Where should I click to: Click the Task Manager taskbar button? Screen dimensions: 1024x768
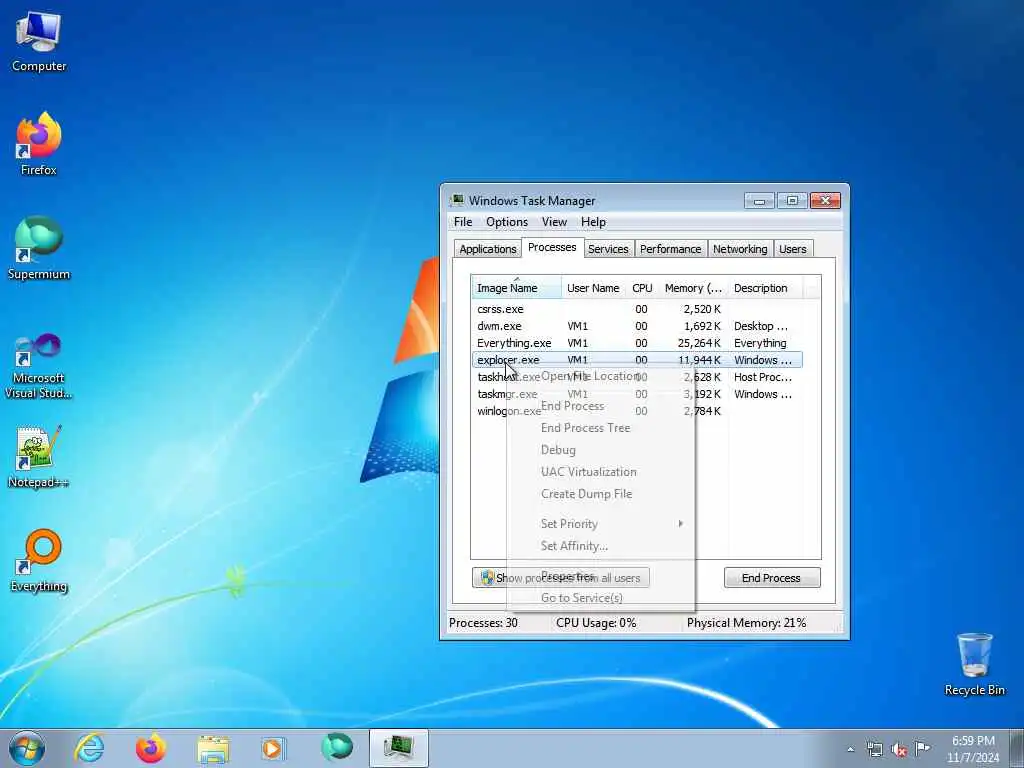[x=399, y=748]
